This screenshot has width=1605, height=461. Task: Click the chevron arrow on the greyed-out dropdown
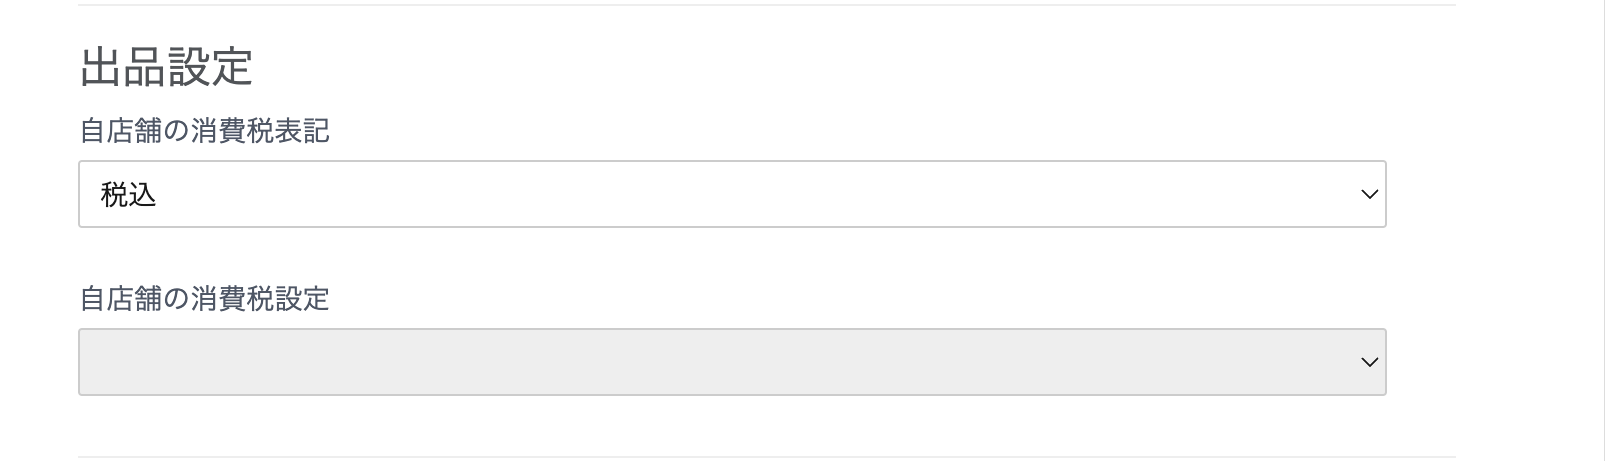pos(1369,362)
